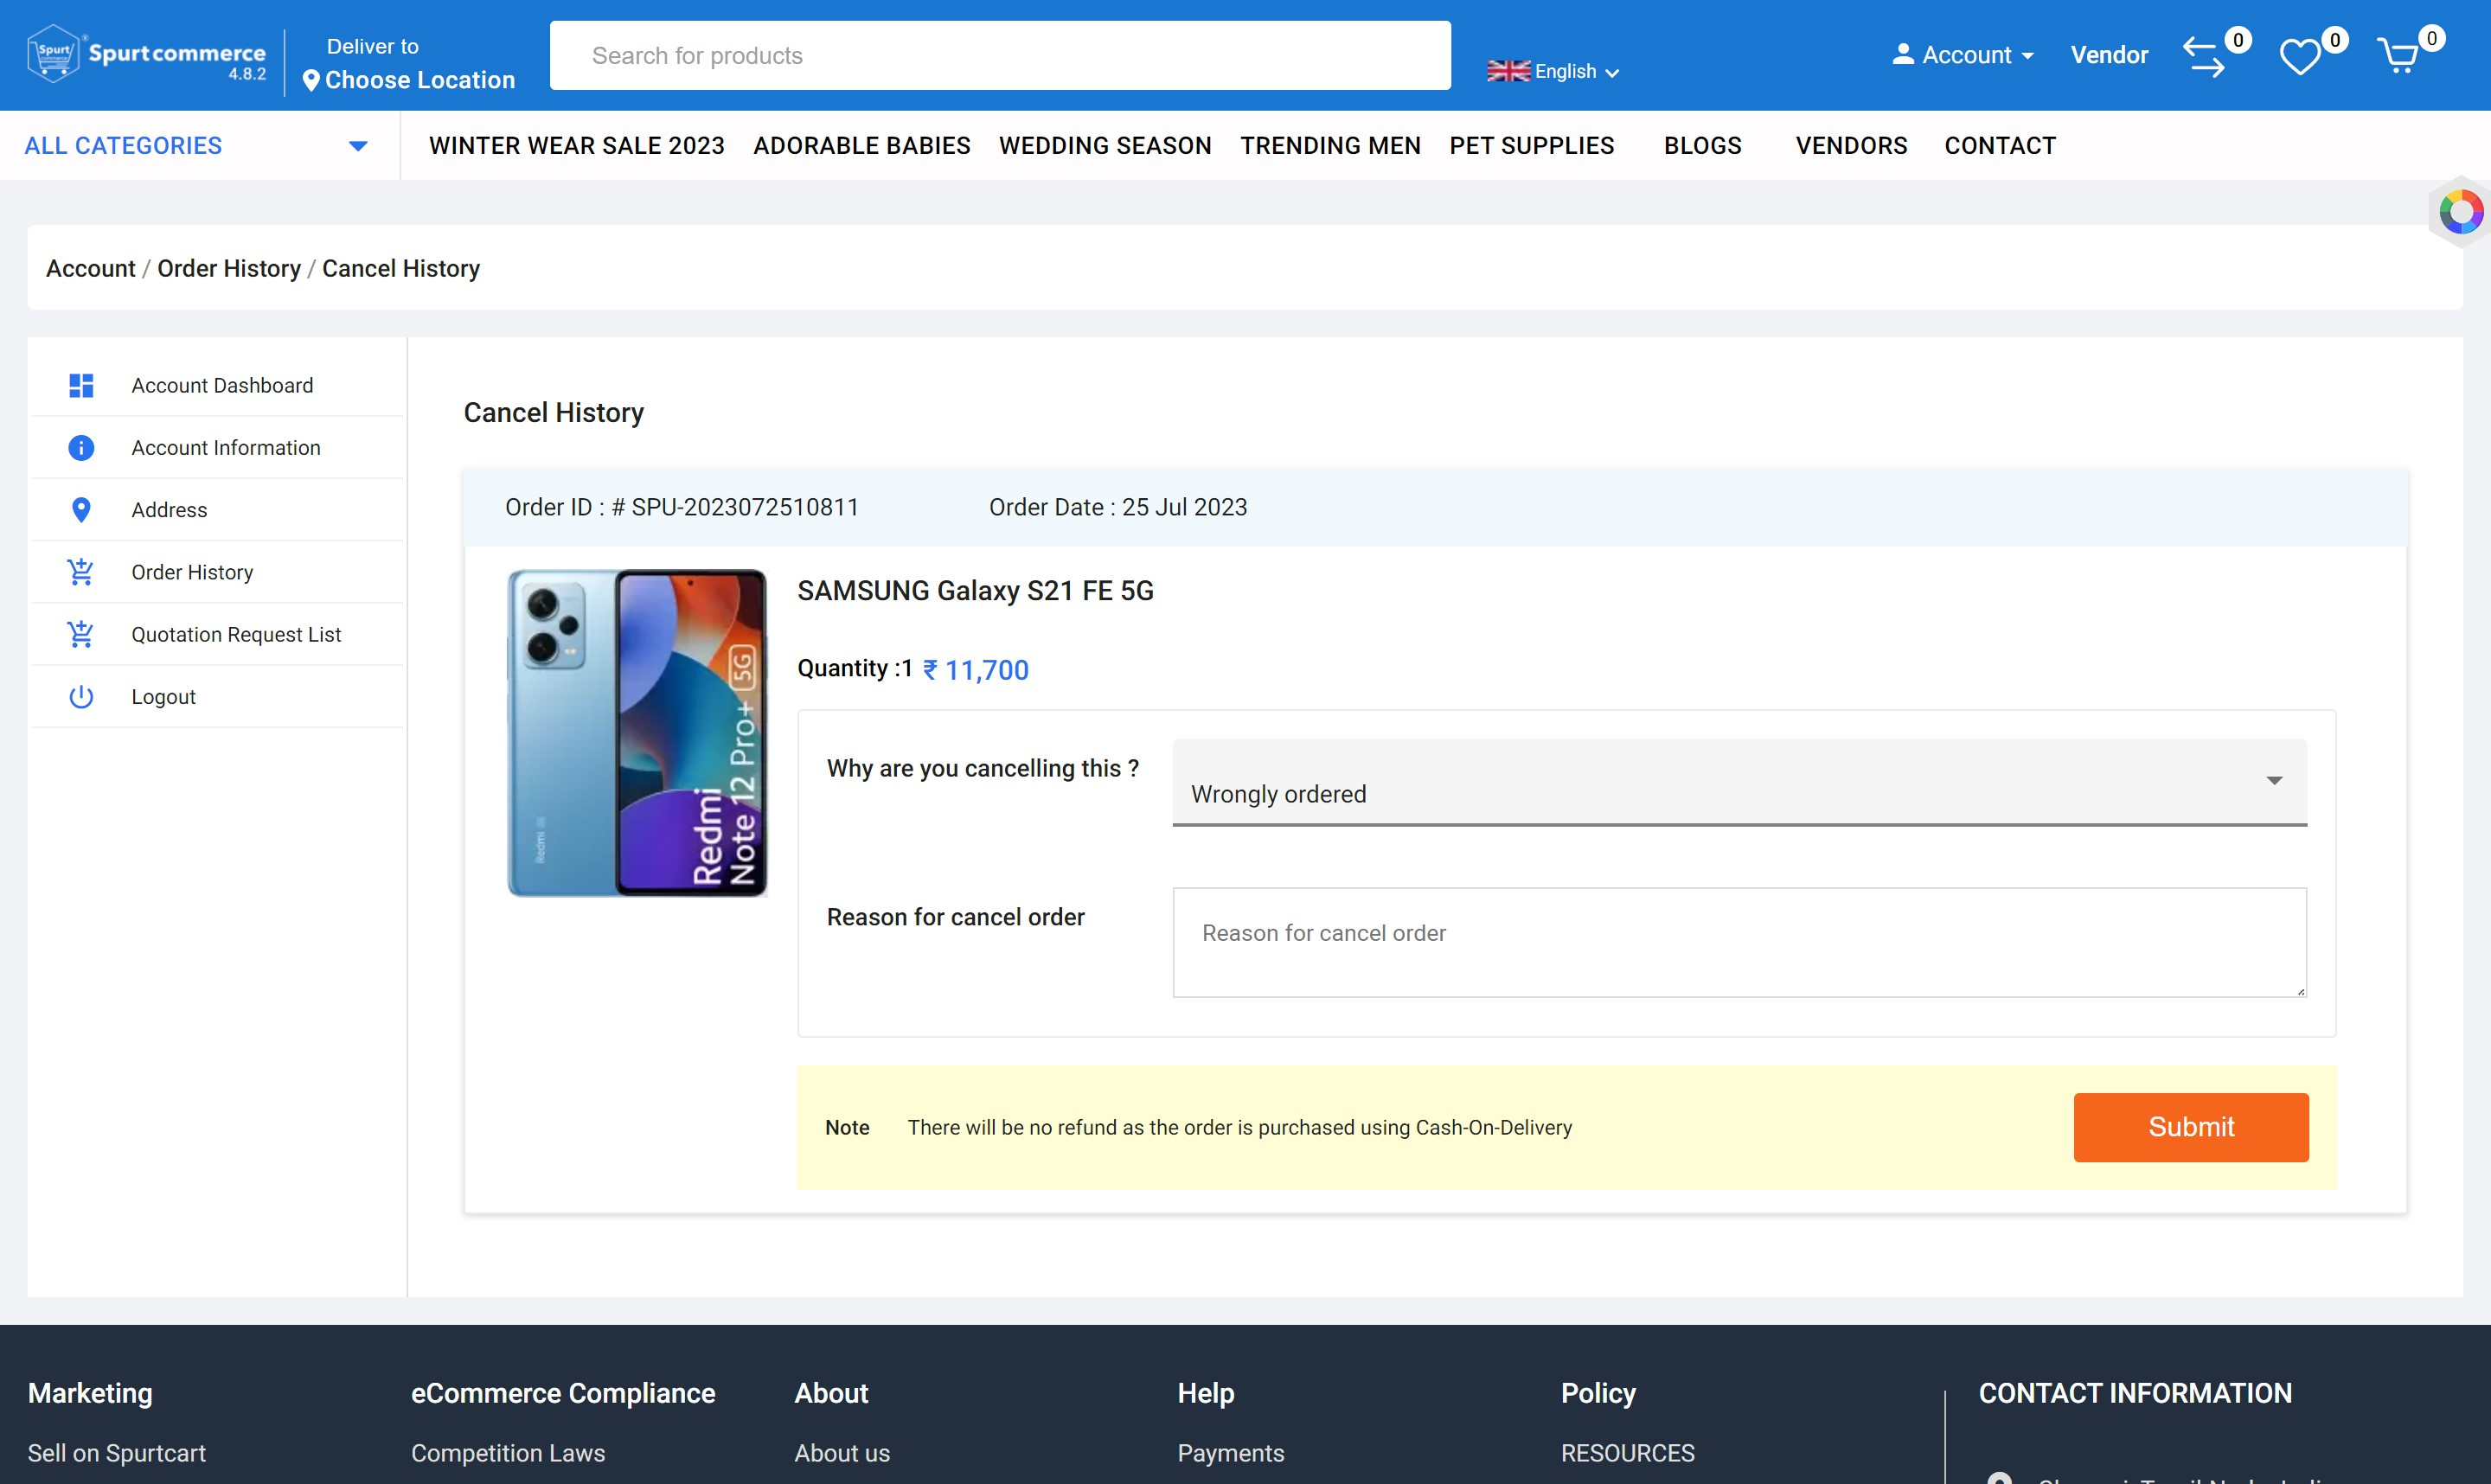
Task: Open TRENDING MEN menu item
Action: (x=1330, y=146)
